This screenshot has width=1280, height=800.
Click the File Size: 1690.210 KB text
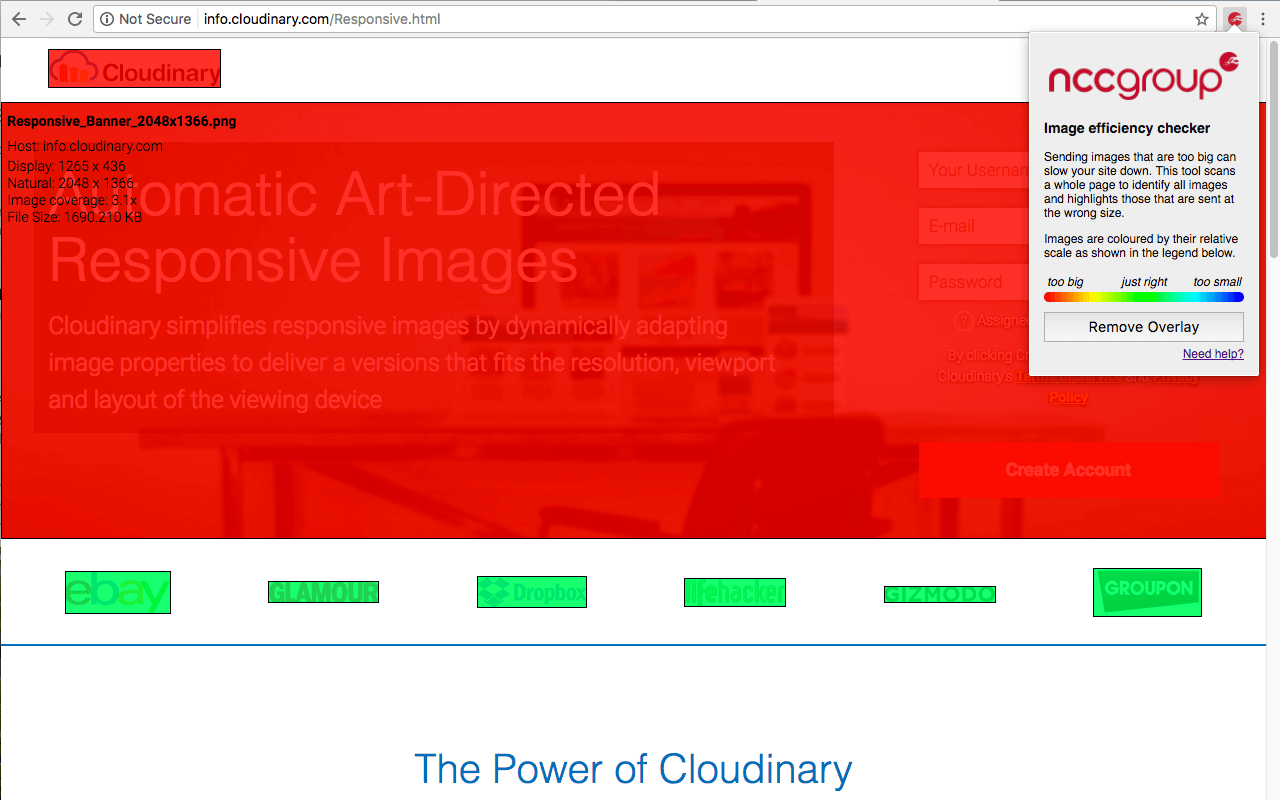click(75, 216)
